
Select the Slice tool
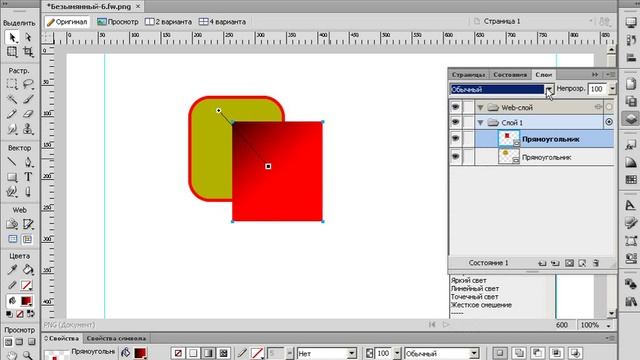click(x=28, y=224)
